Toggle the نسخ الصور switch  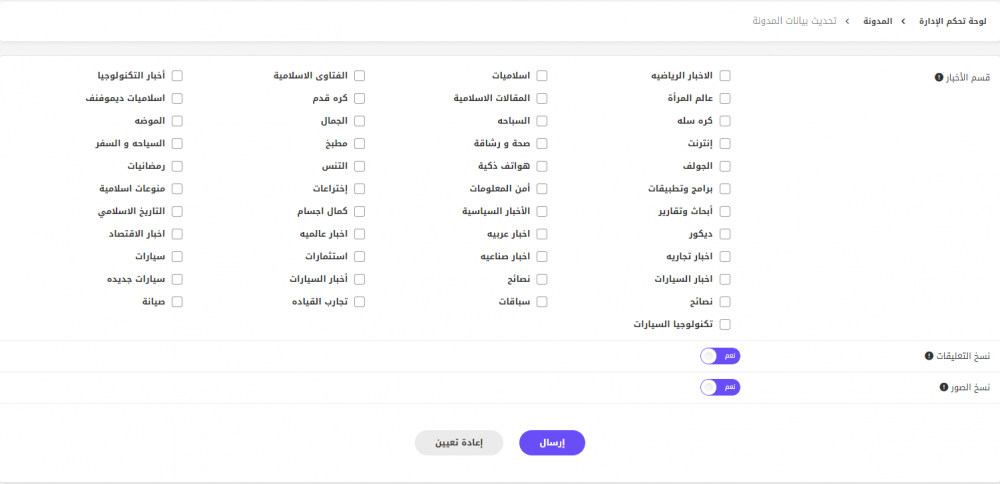pos(720,387)
